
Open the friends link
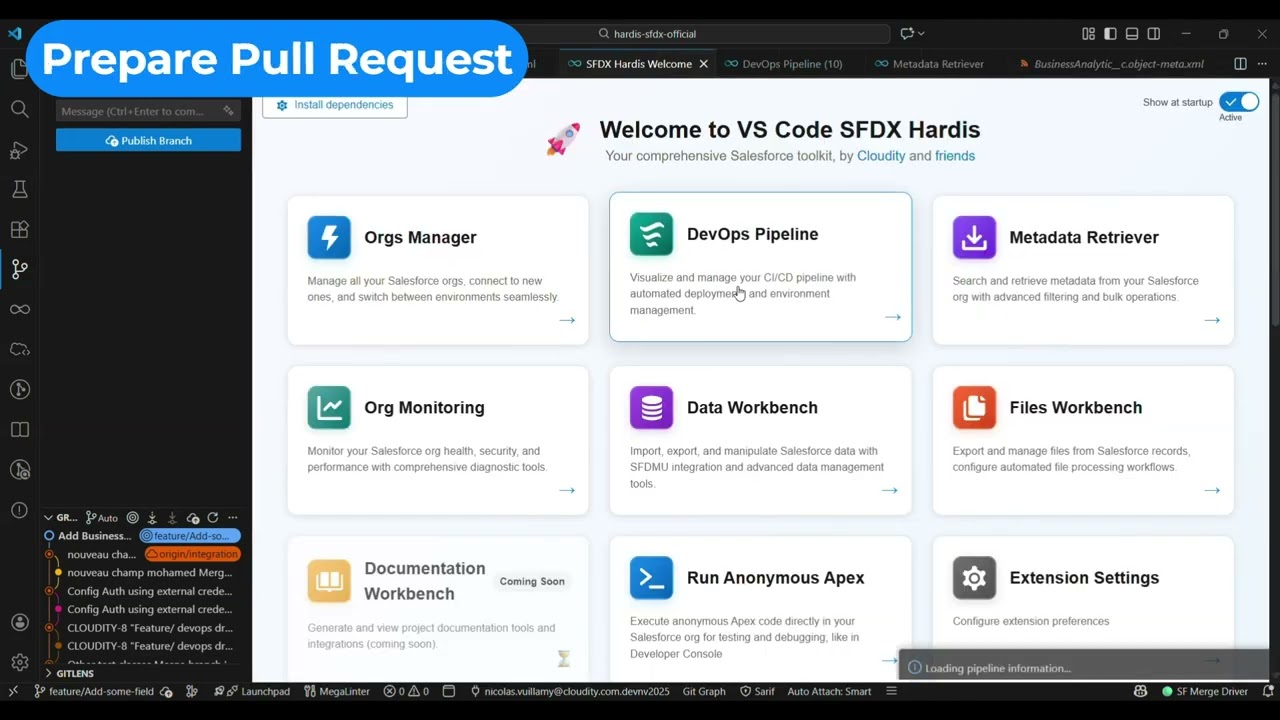(955, 156)
